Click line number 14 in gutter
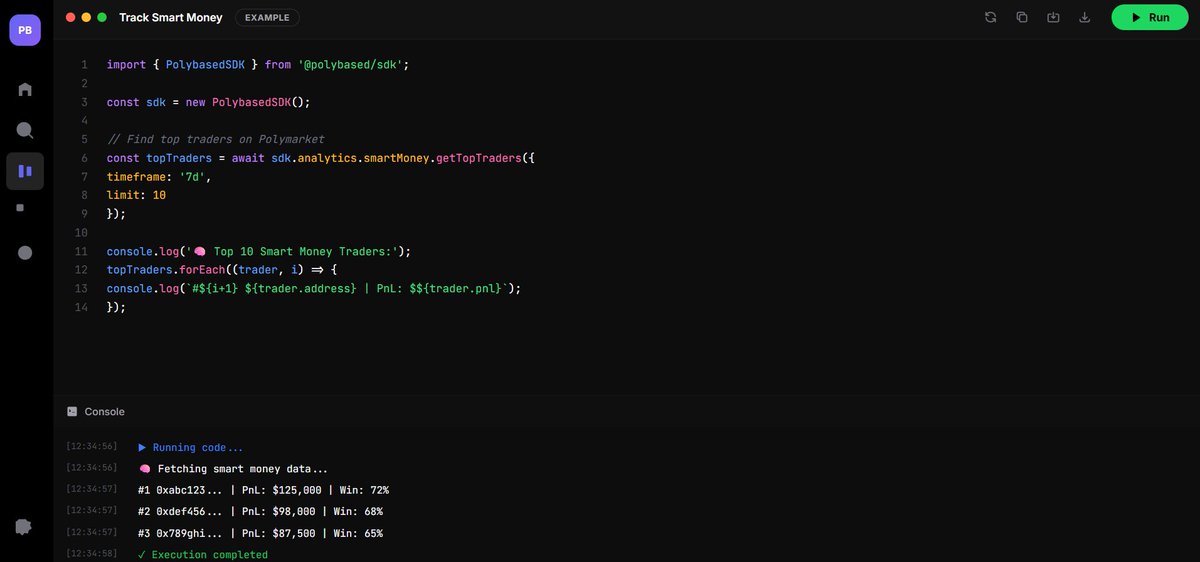The height and width of the screenshot is (562, 1200). (81, 307)
